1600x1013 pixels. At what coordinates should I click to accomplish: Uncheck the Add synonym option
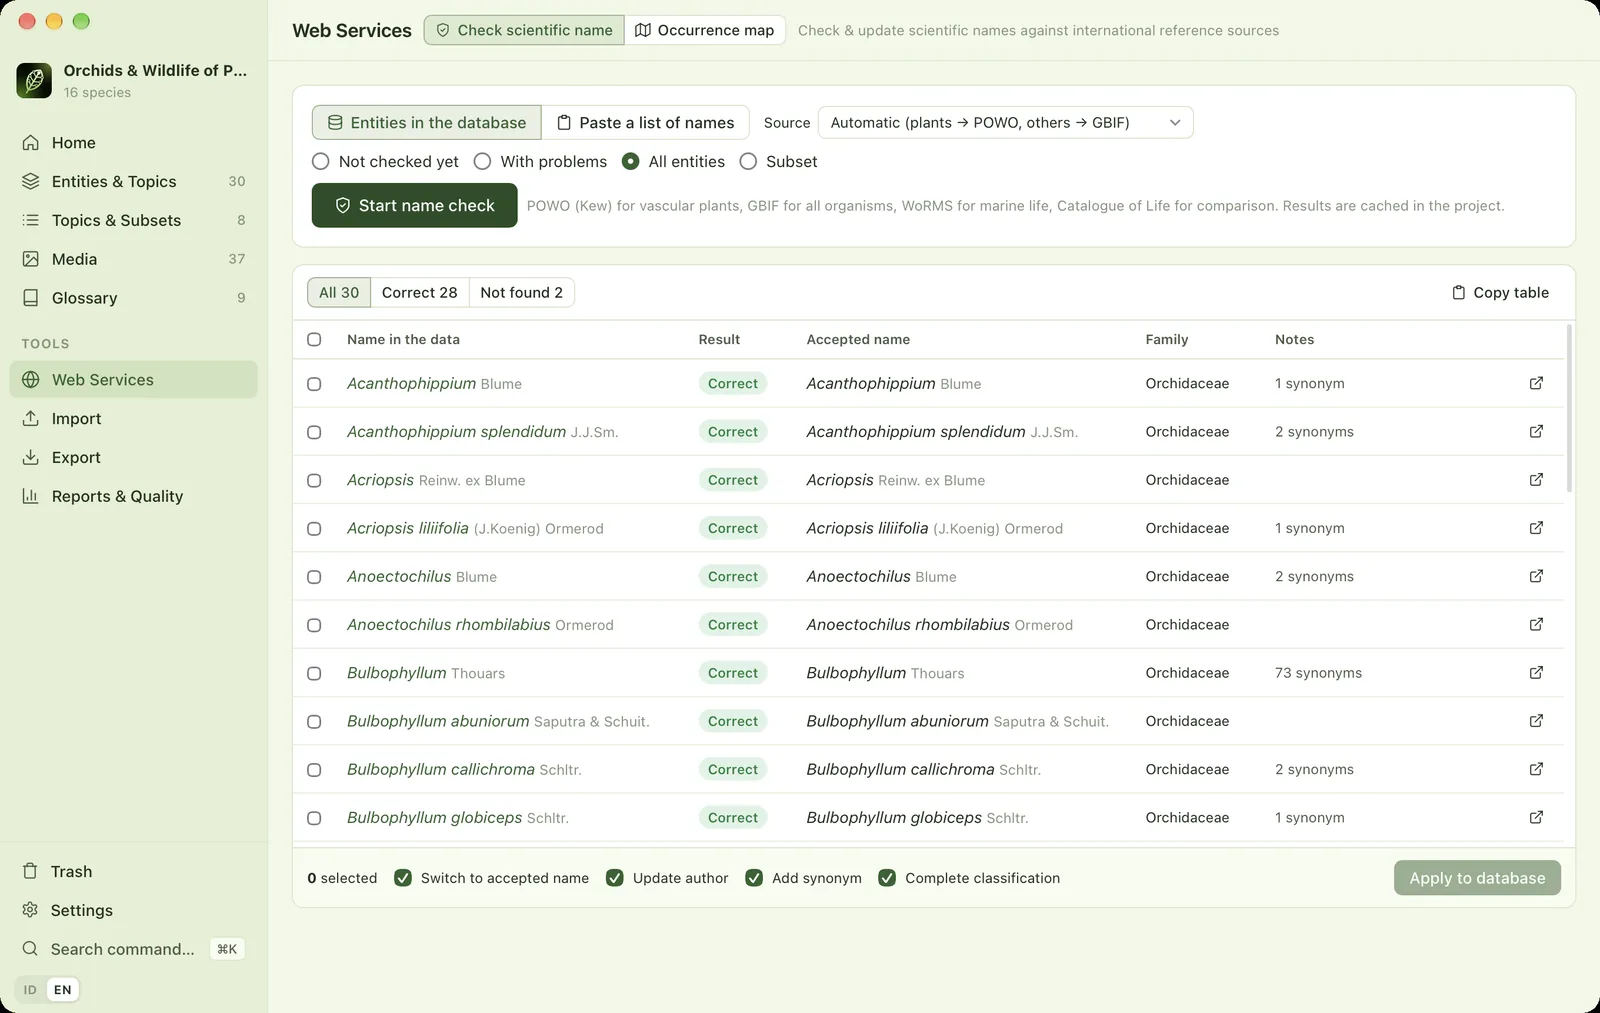click(754, 878)
